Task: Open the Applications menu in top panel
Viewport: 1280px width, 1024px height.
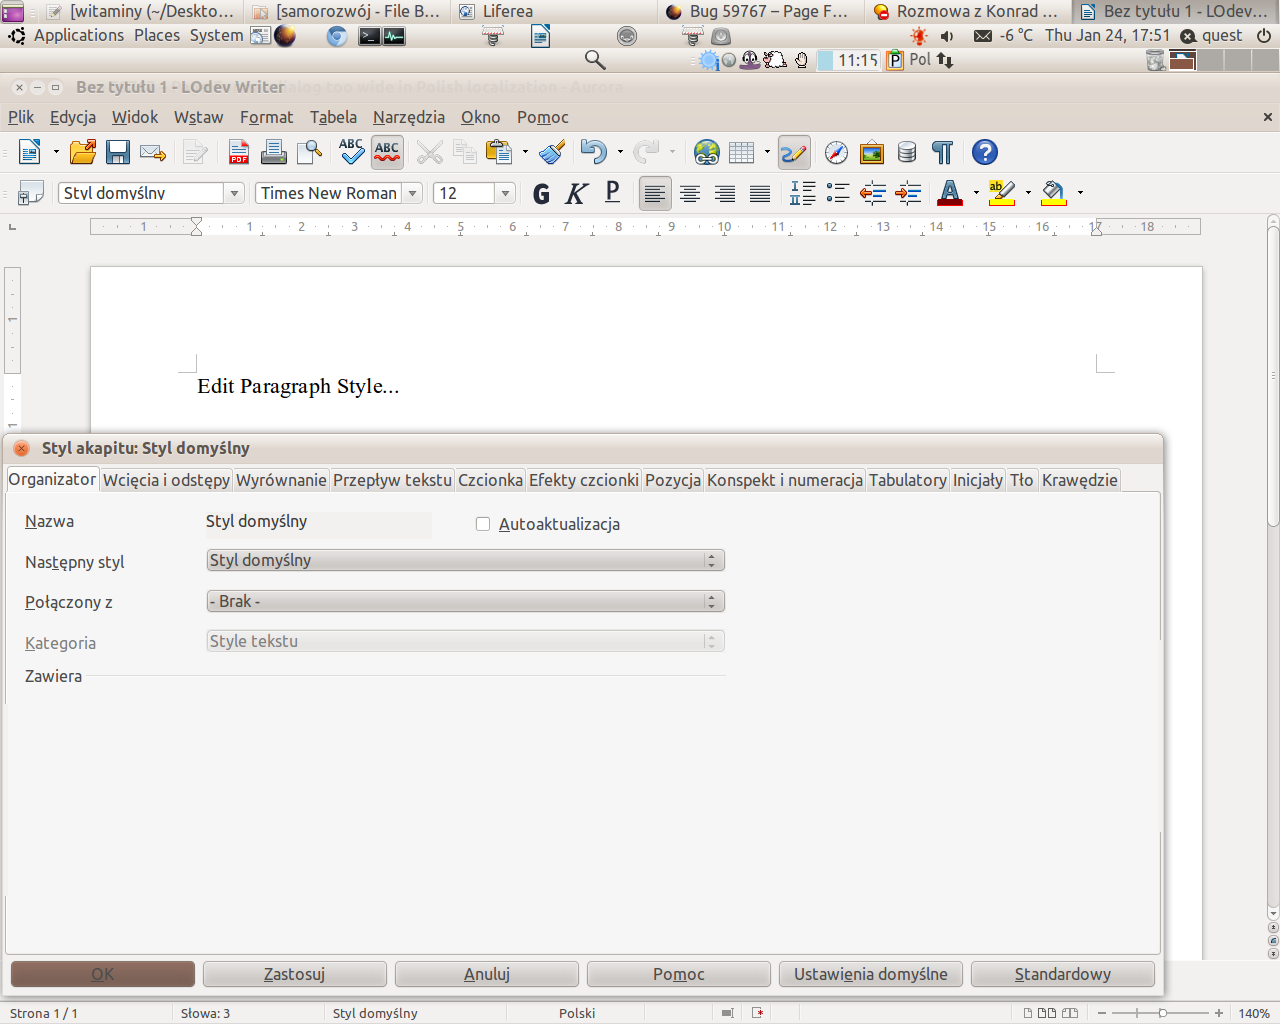Action: point(78,35)
